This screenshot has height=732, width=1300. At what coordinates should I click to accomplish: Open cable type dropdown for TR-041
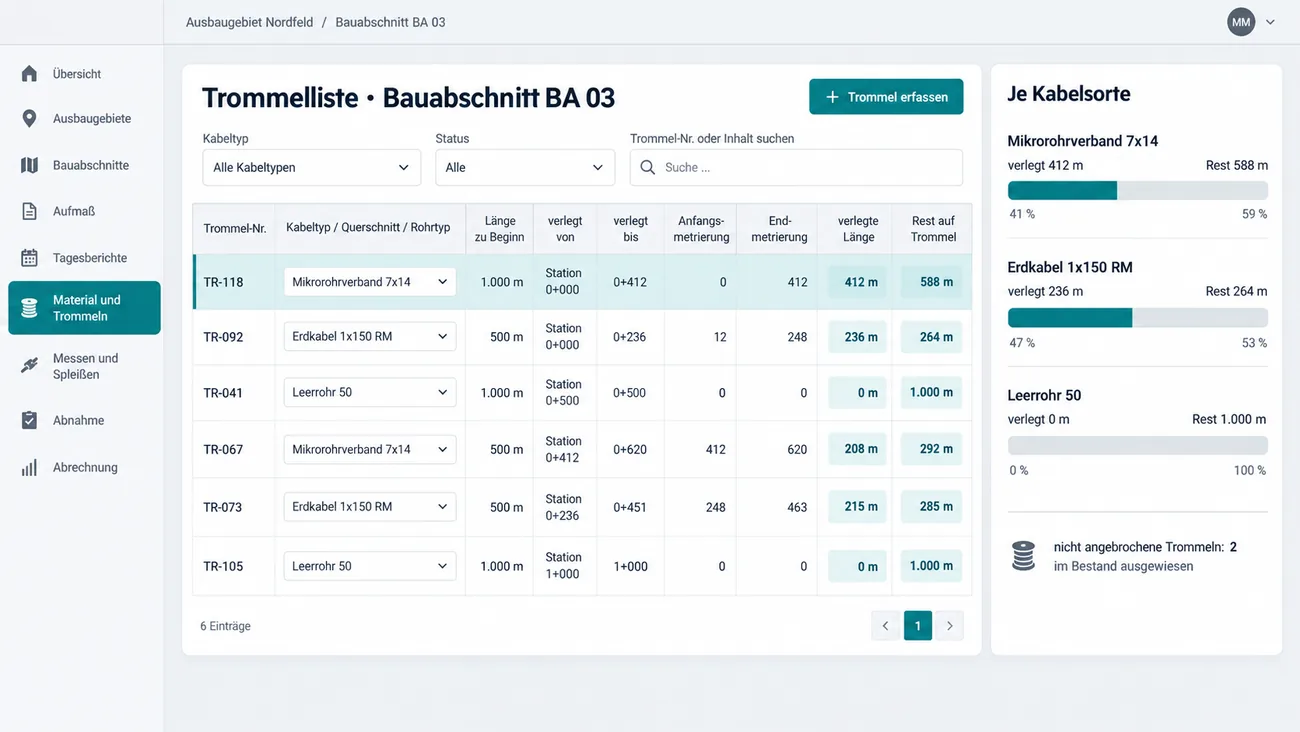click(370, 393)
